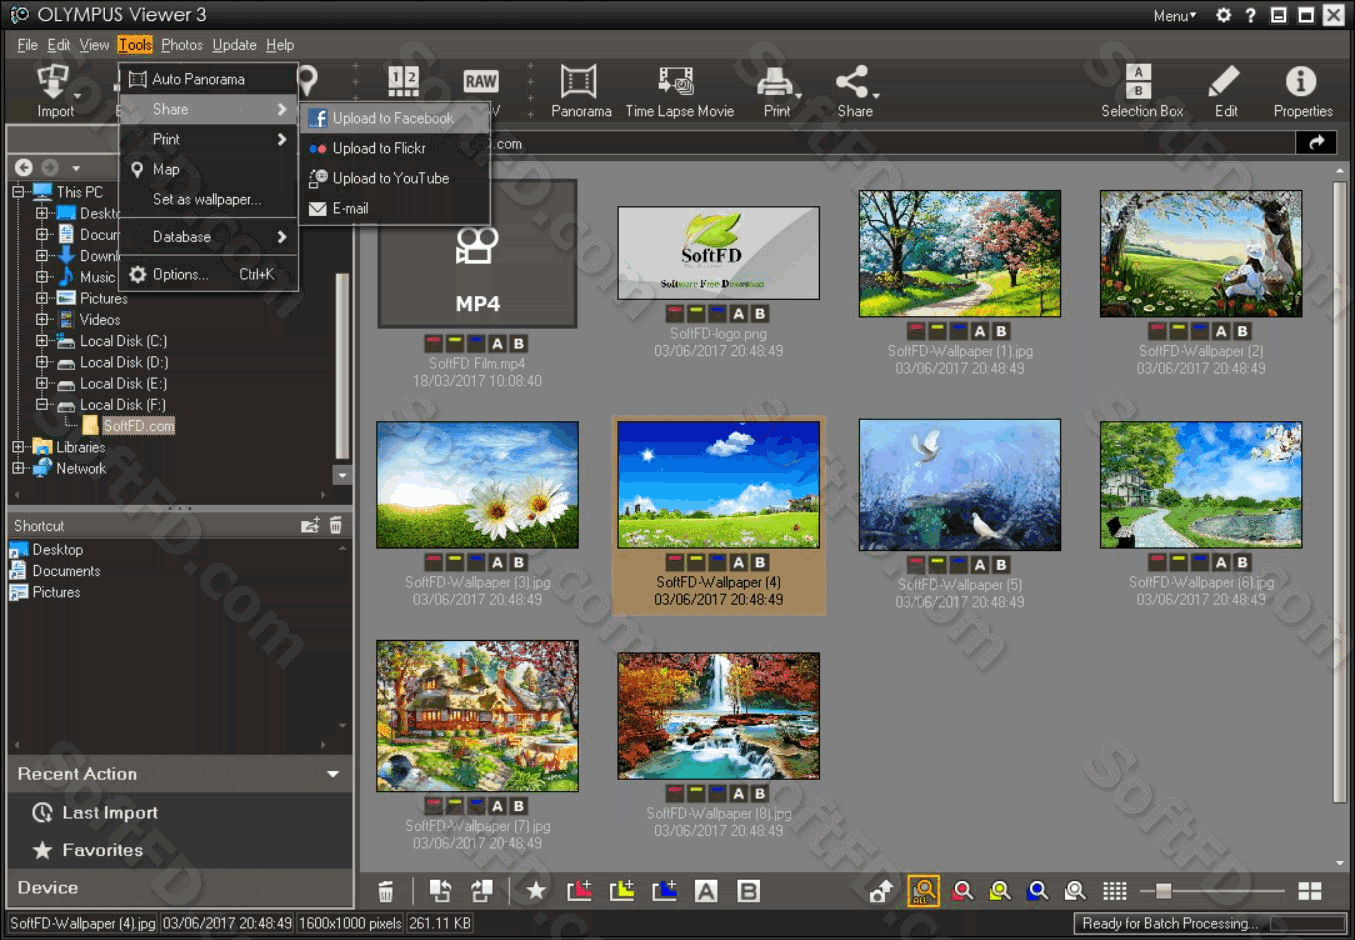1355x940 pixels.
Task: Choose Auto Panorama from Tools menu
Action: (x=208, y=79)
